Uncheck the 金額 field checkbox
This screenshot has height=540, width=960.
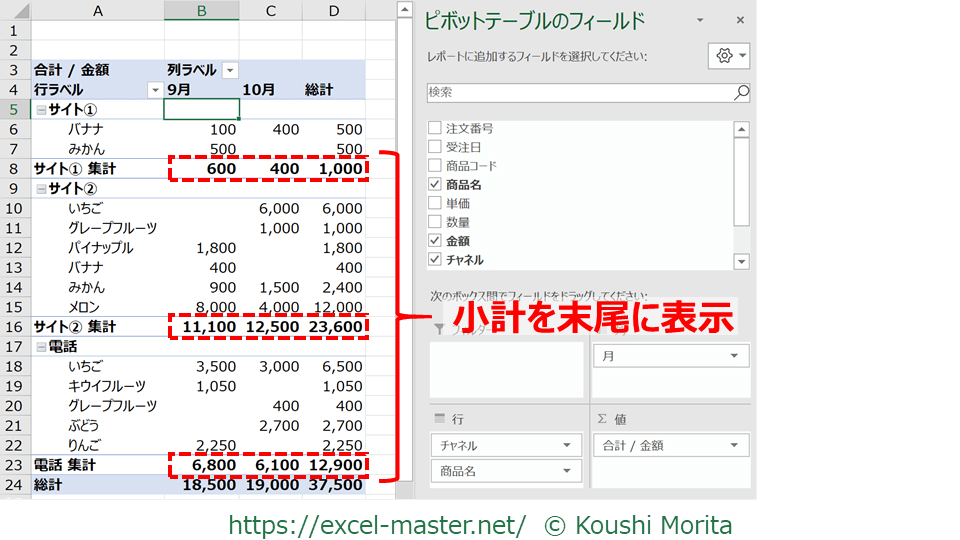coord(434,241)
